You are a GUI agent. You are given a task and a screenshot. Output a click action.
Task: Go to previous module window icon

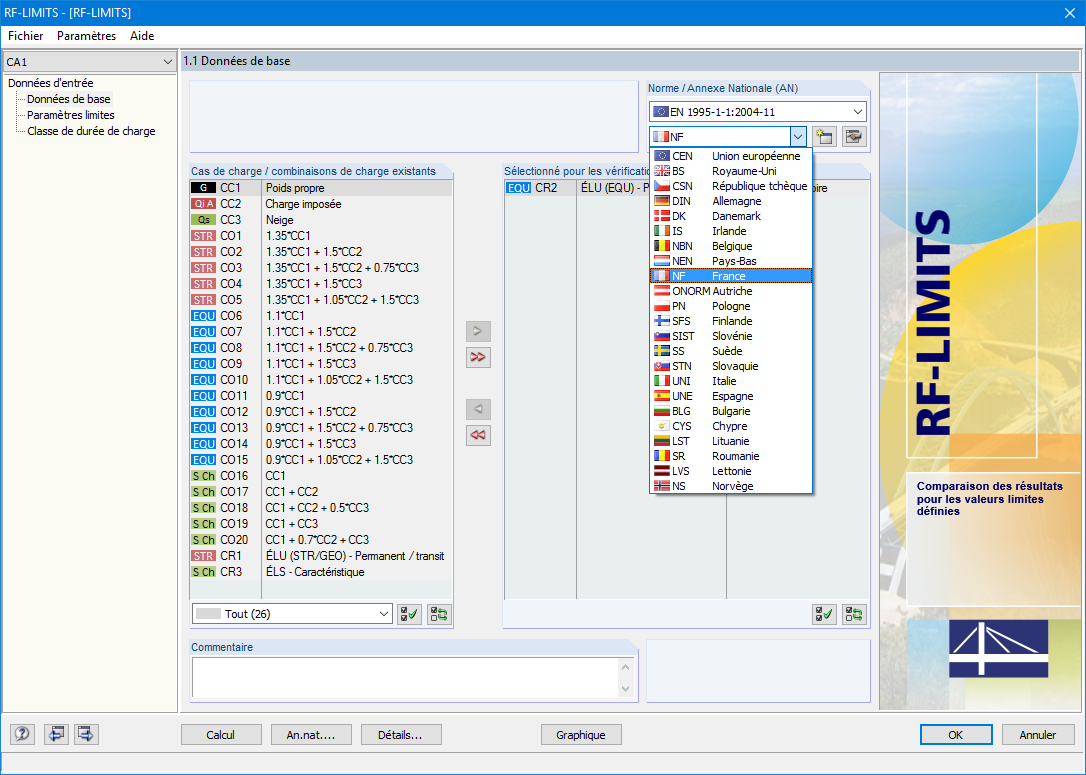[55, 734]
